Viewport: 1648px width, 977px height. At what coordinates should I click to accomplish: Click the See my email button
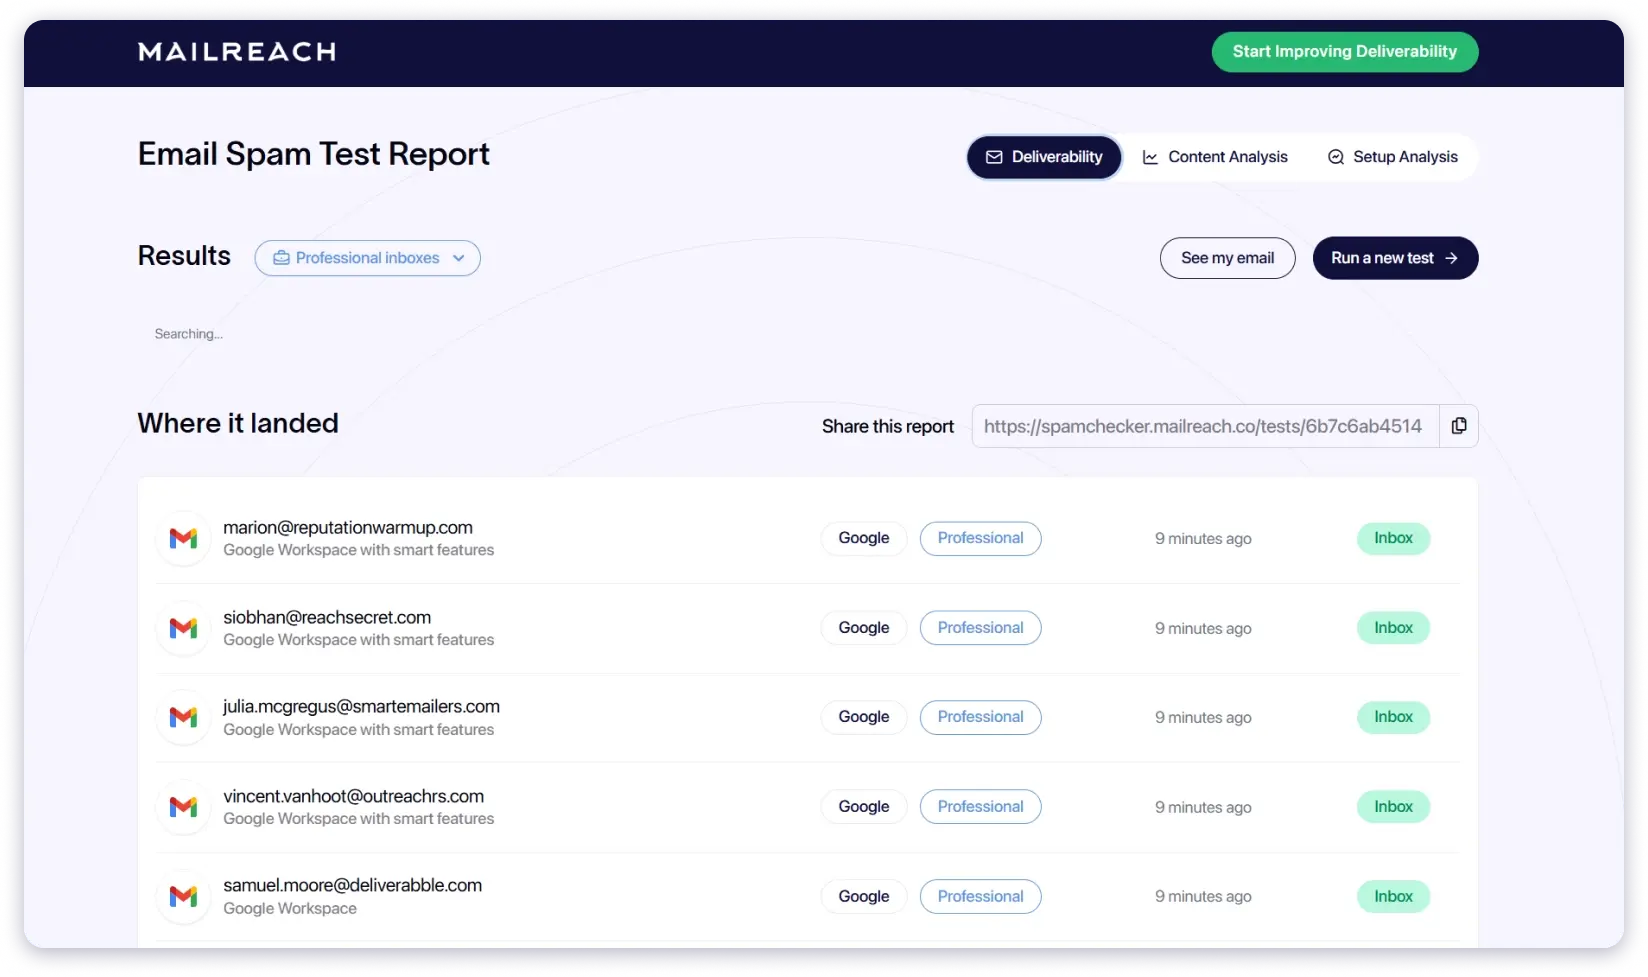click(1227, 258)
